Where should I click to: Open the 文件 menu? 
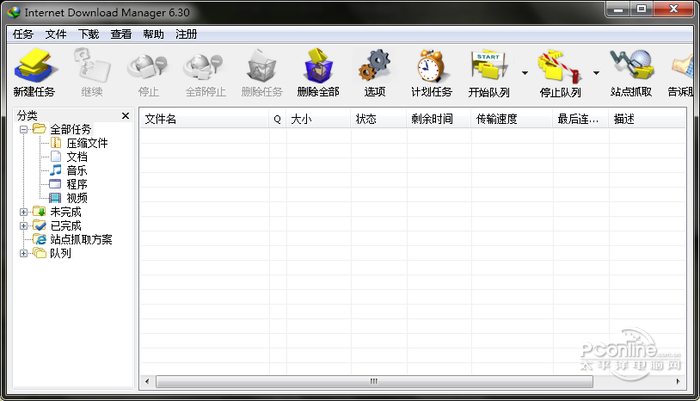click(x=56, y=34)
